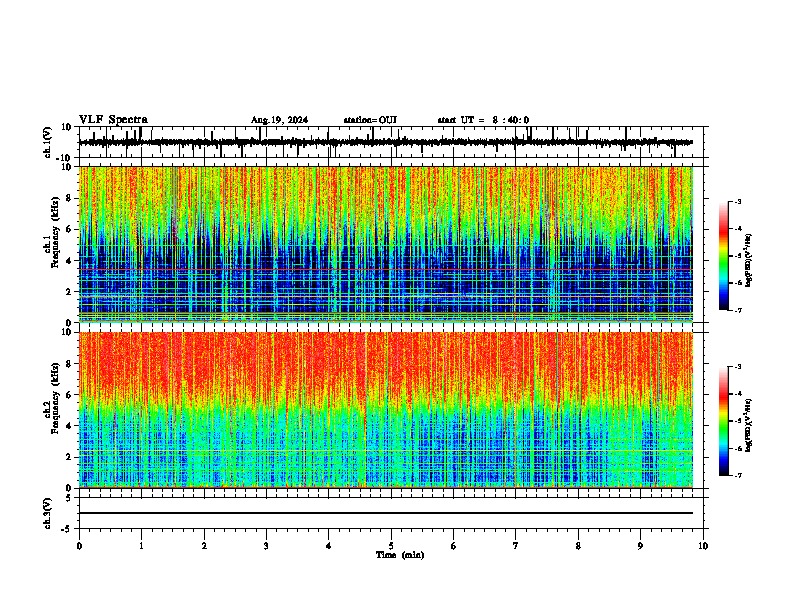This screenshot has height=612, width=792.
Task: Click the 'start UT = 8 :40: 0' text
Action: click(483, 120)
